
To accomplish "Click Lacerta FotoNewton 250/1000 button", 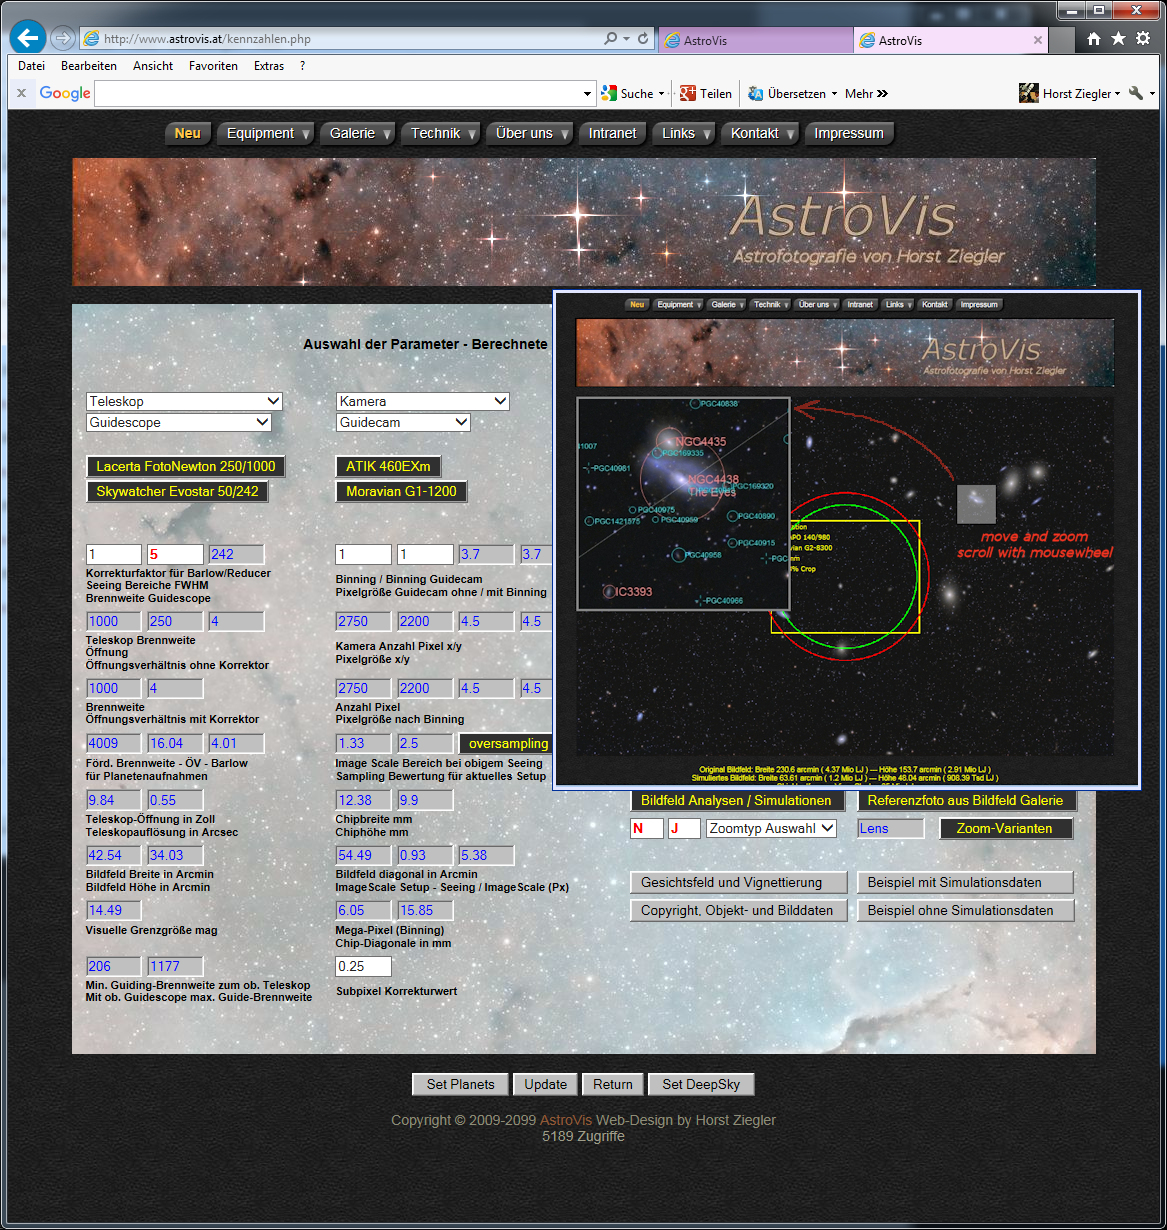I will 186,466.
